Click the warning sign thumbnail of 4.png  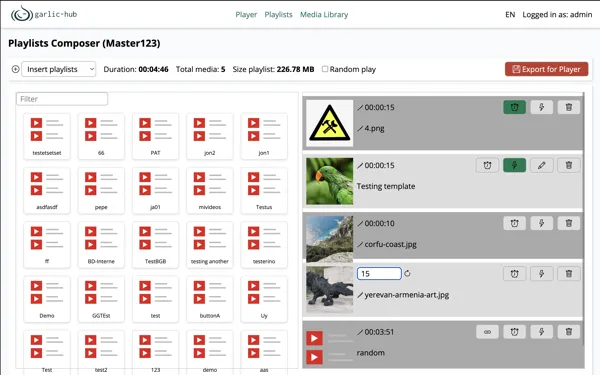[x=329, y=123]
